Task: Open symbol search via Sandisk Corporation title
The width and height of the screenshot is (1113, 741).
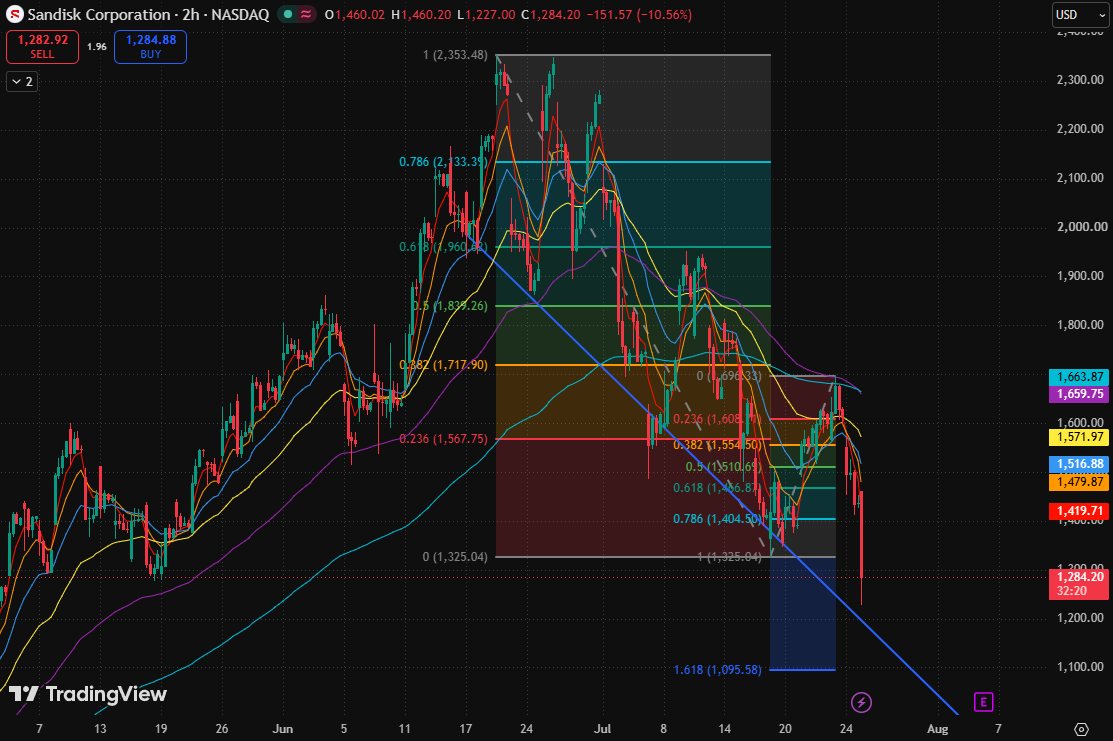Action: (x=99, y=14)
